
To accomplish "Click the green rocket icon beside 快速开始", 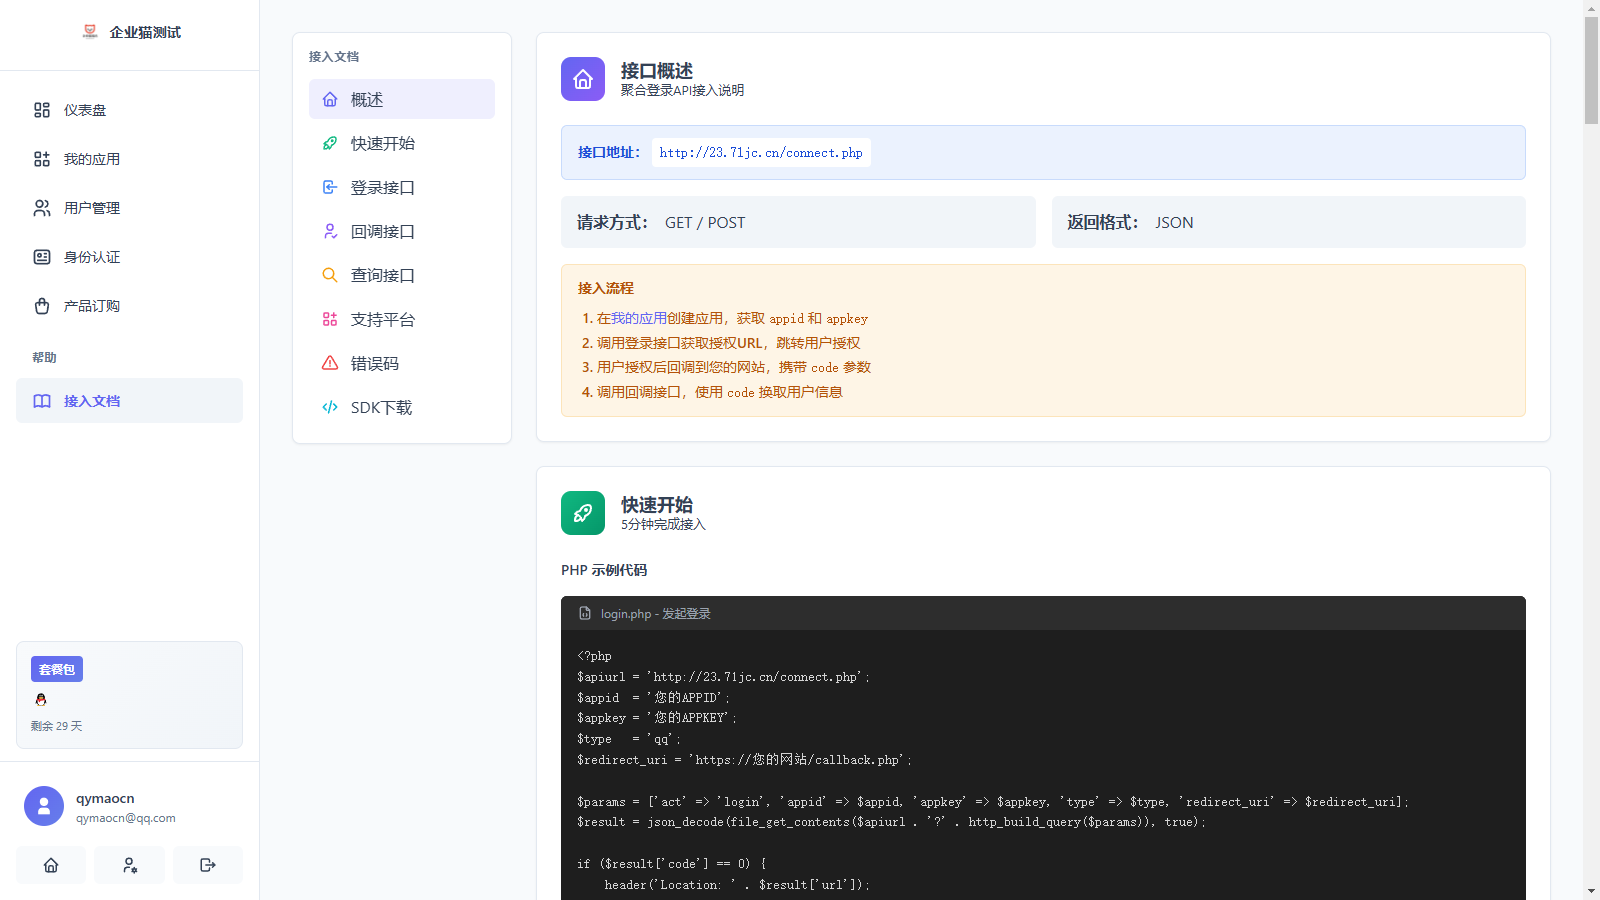I will (x=583, y=513).
